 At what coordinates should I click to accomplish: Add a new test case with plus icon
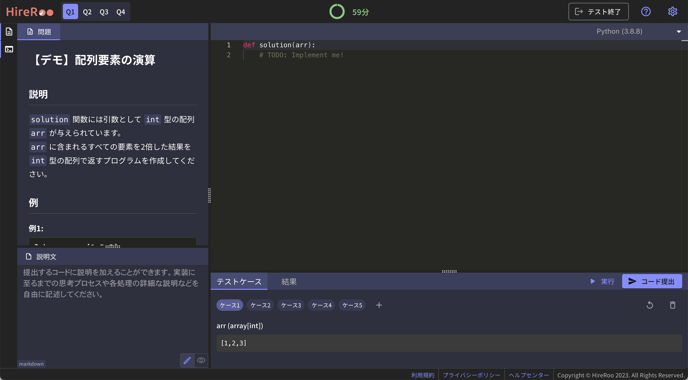pyautogui.click(x=379, y=305)
